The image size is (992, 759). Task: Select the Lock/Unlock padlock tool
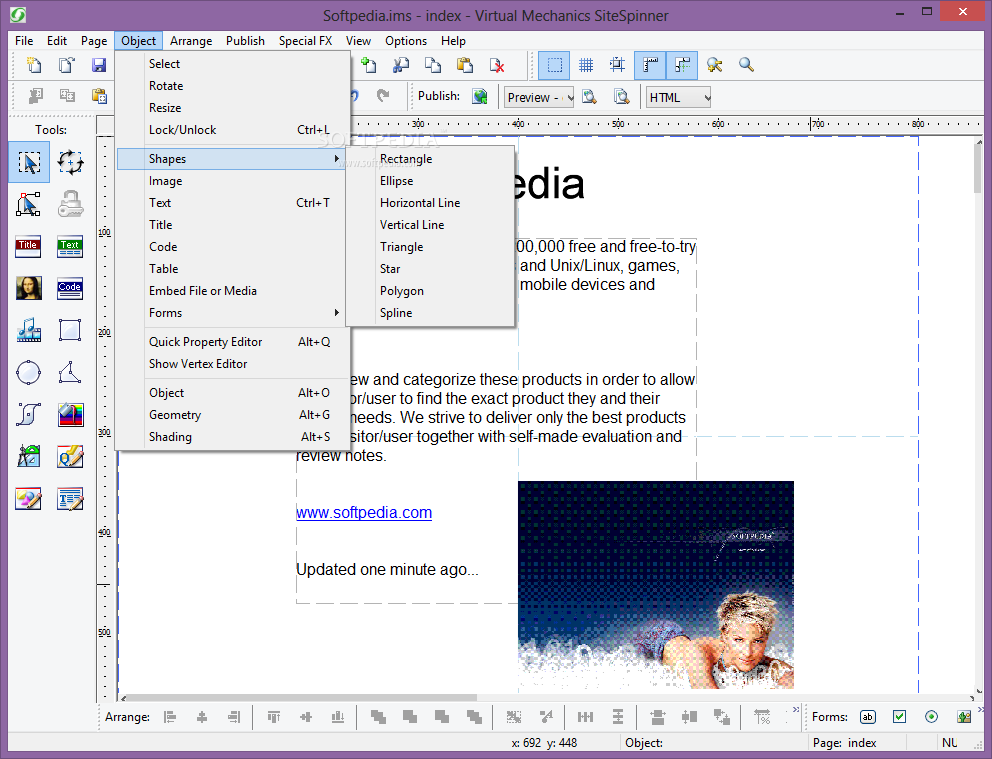[x=70, y=205]
